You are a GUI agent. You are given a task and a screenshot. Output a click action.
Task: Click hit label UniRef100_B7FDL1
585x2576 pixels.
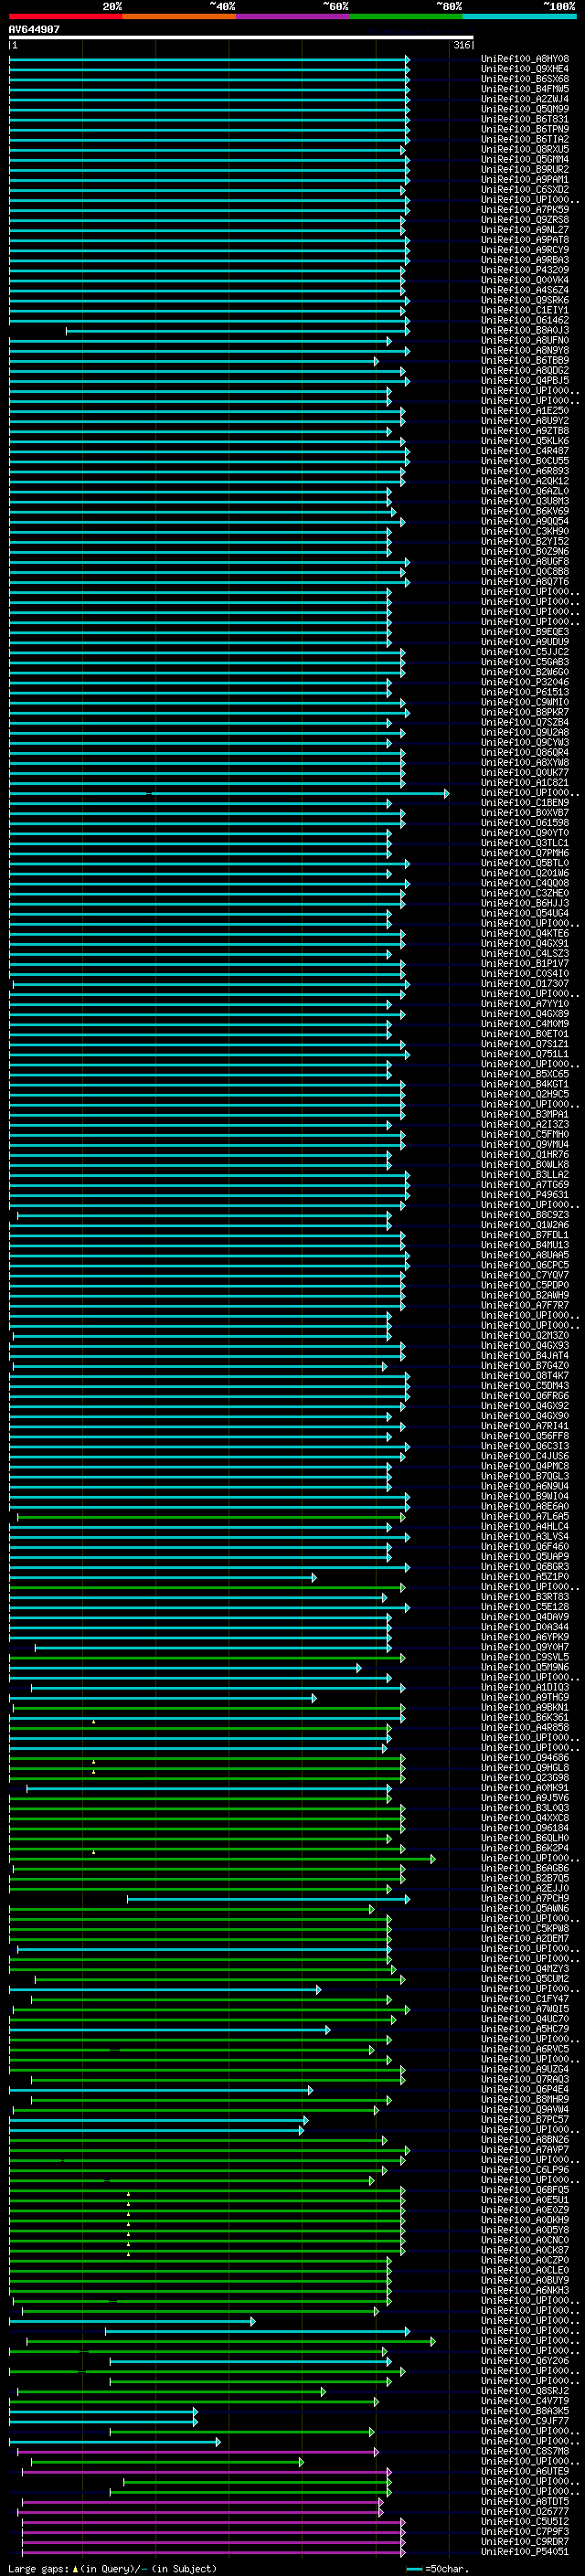(x=525, y=1235)
